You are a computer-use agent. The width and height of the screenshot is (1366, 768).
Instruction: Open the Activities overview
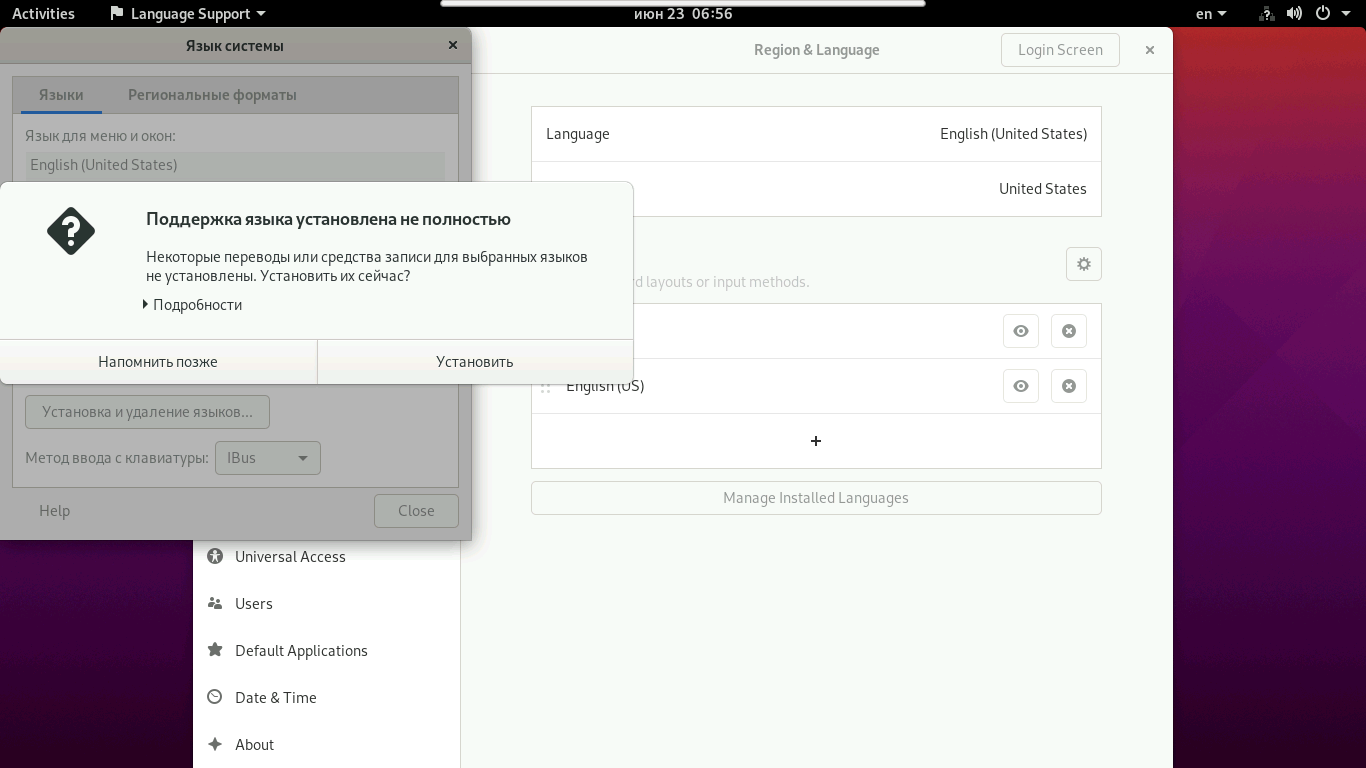(43, 14)
